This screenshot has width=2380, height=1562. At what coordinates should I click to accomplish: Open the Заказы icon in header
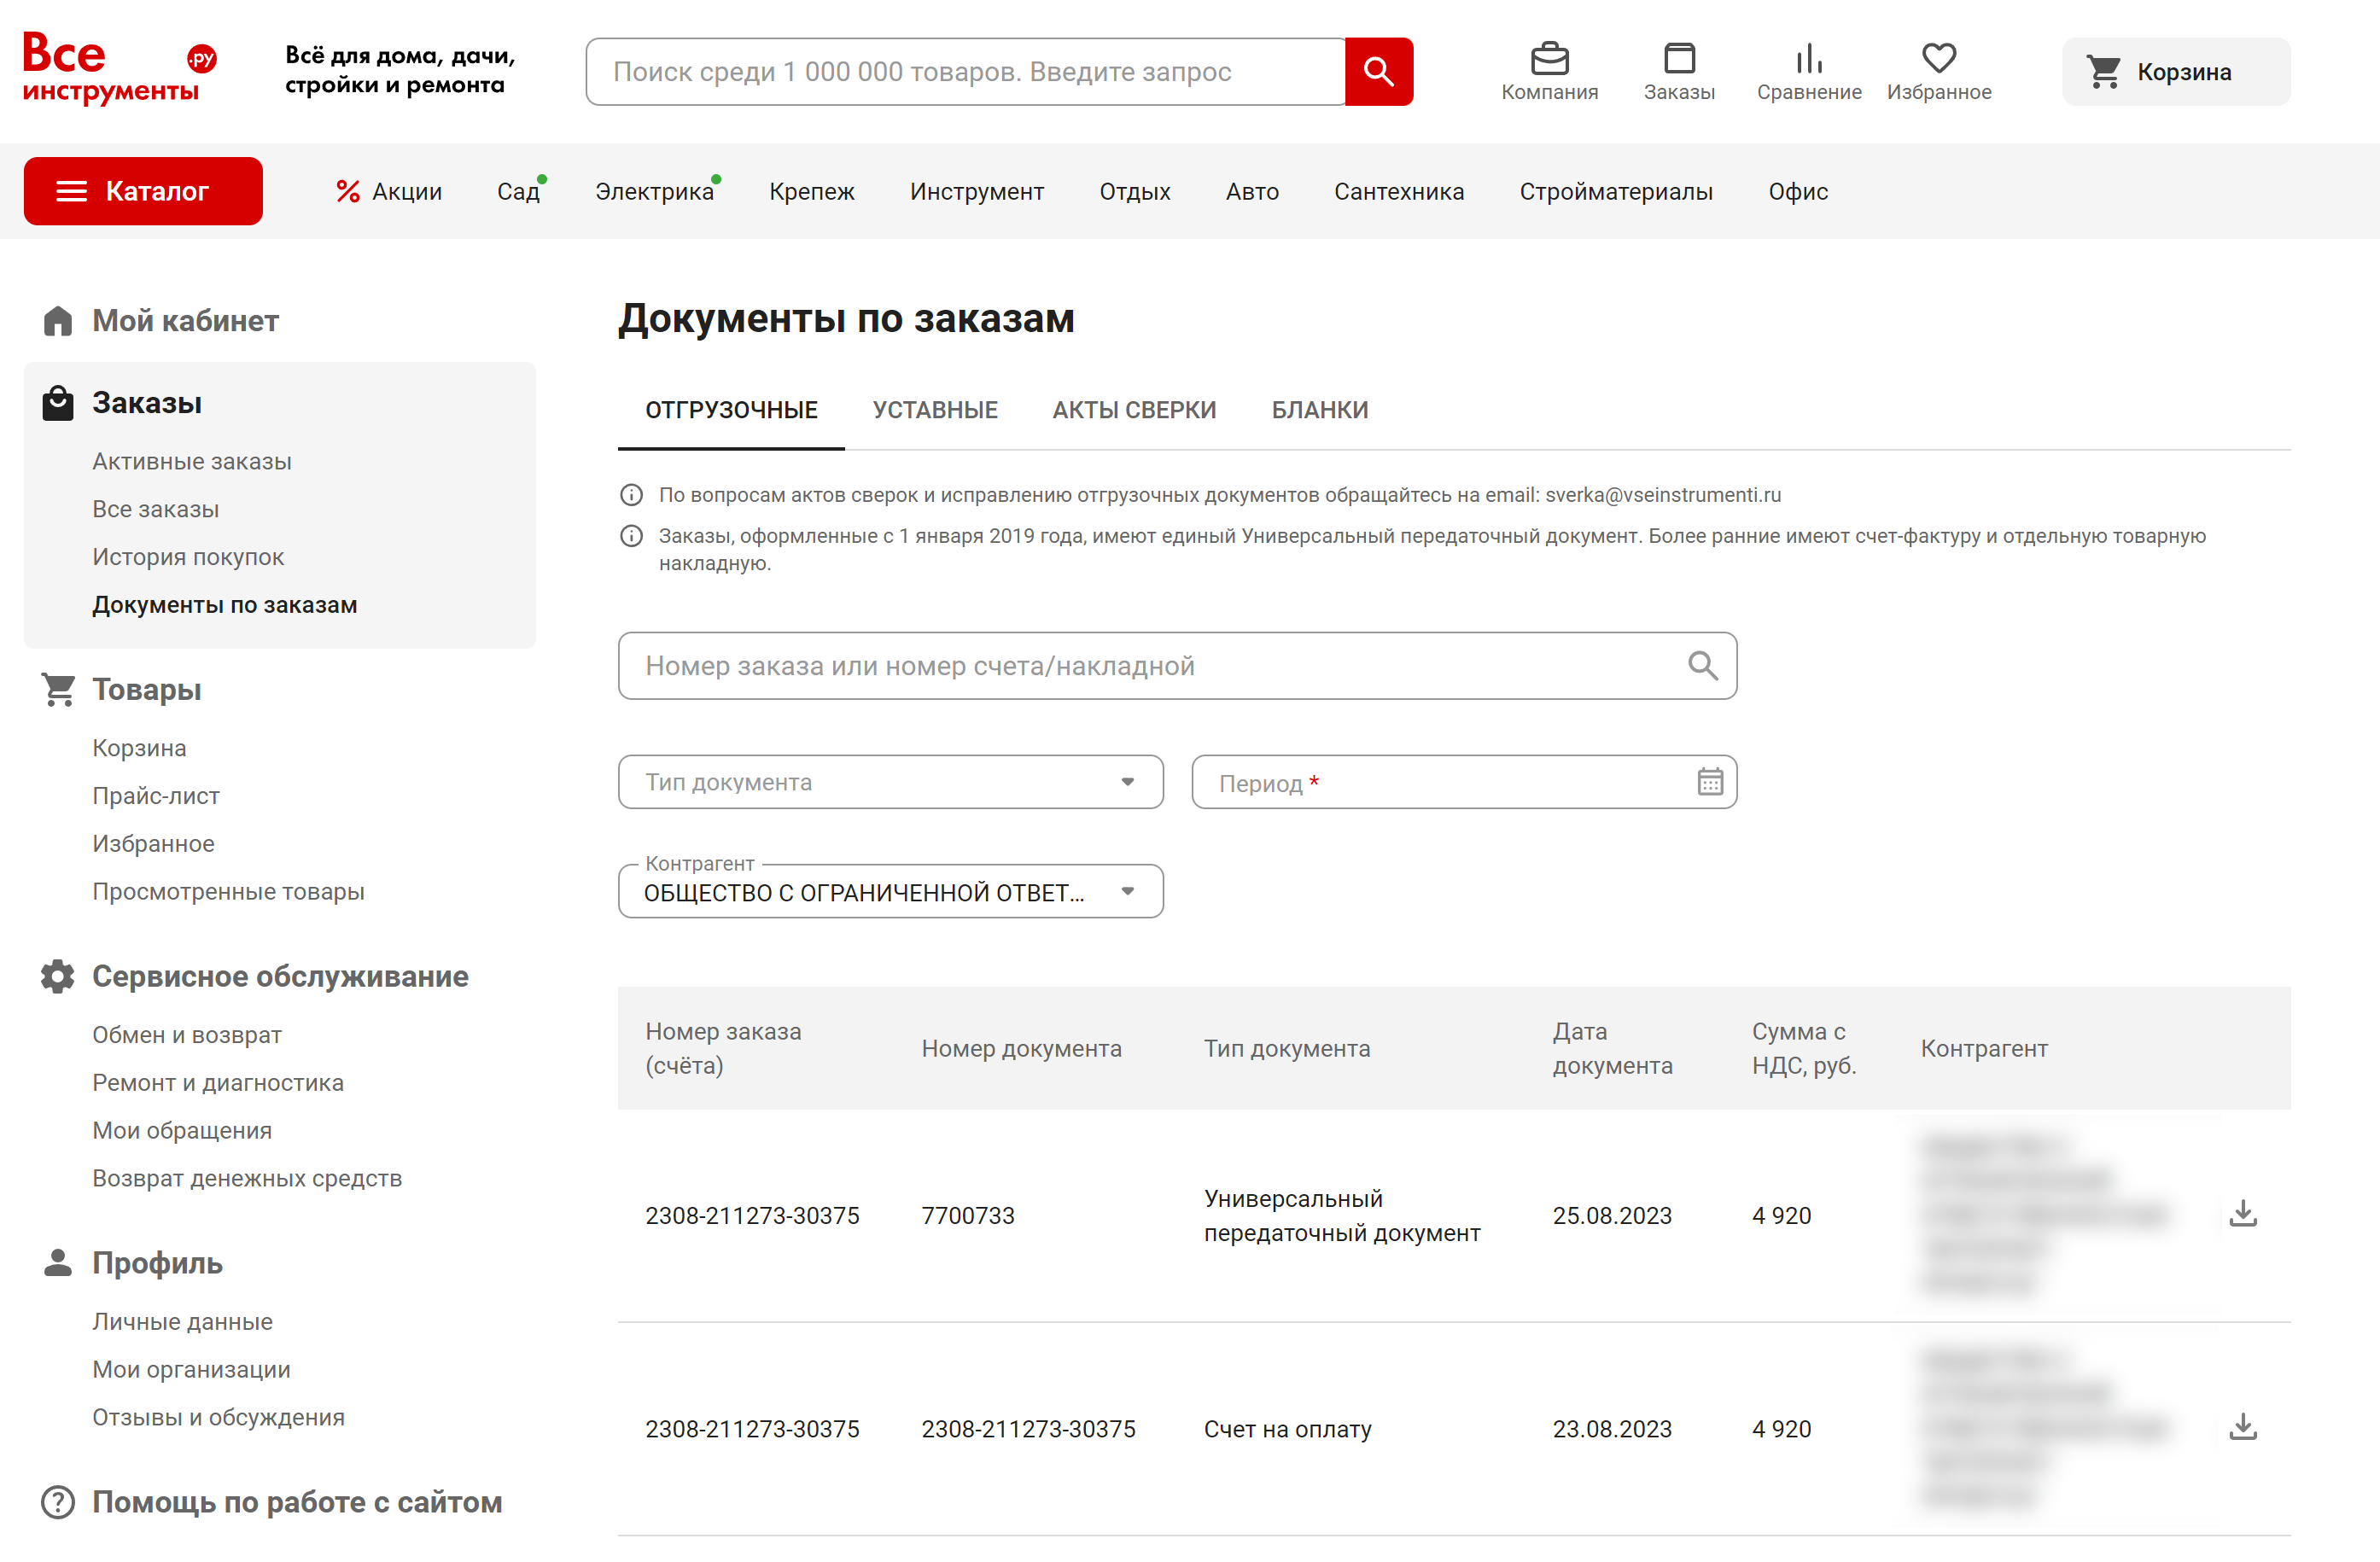point(1679,59)
